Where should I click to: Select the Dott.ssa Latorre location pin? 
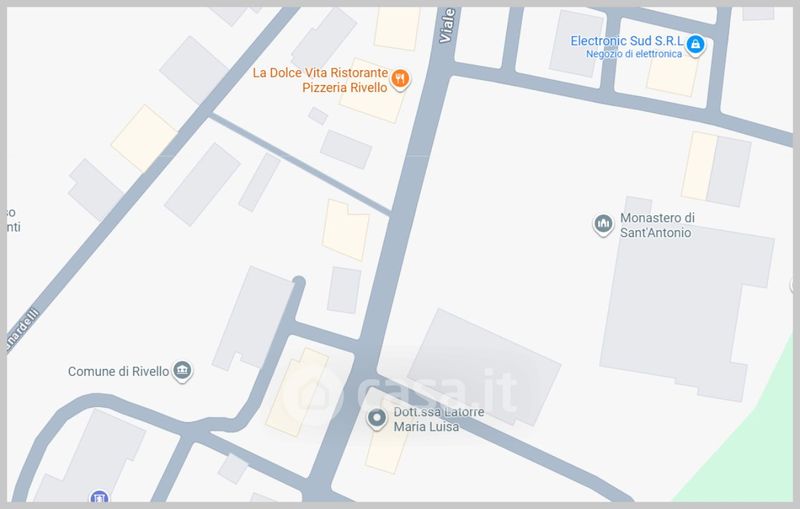click(377, 419)
